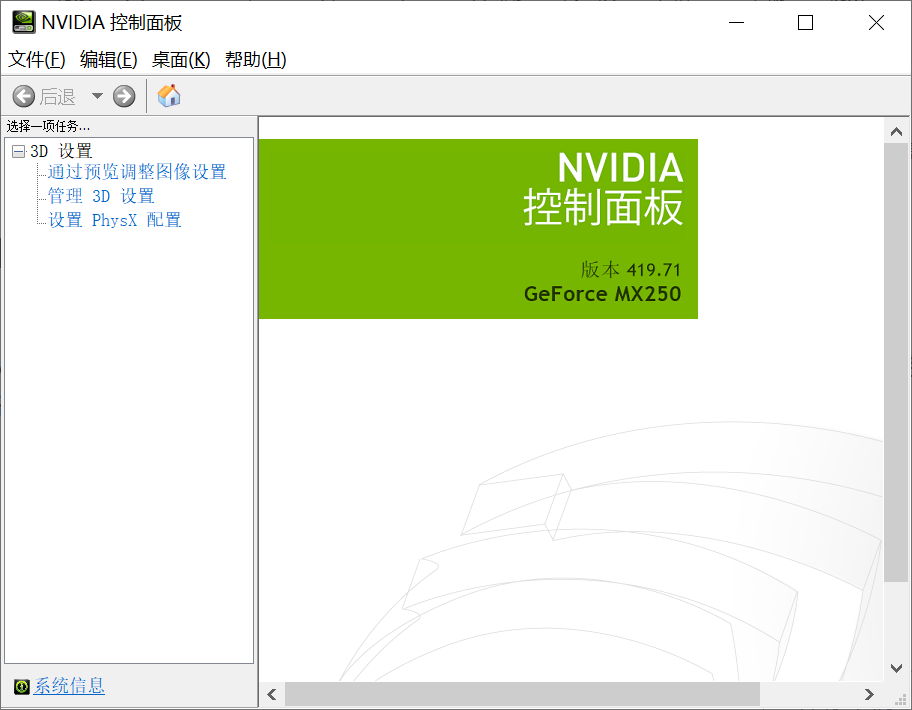This screenshot has height=710, width=912.
Task: Open the 编辑(E) menu
Action: tap(109, 59)
